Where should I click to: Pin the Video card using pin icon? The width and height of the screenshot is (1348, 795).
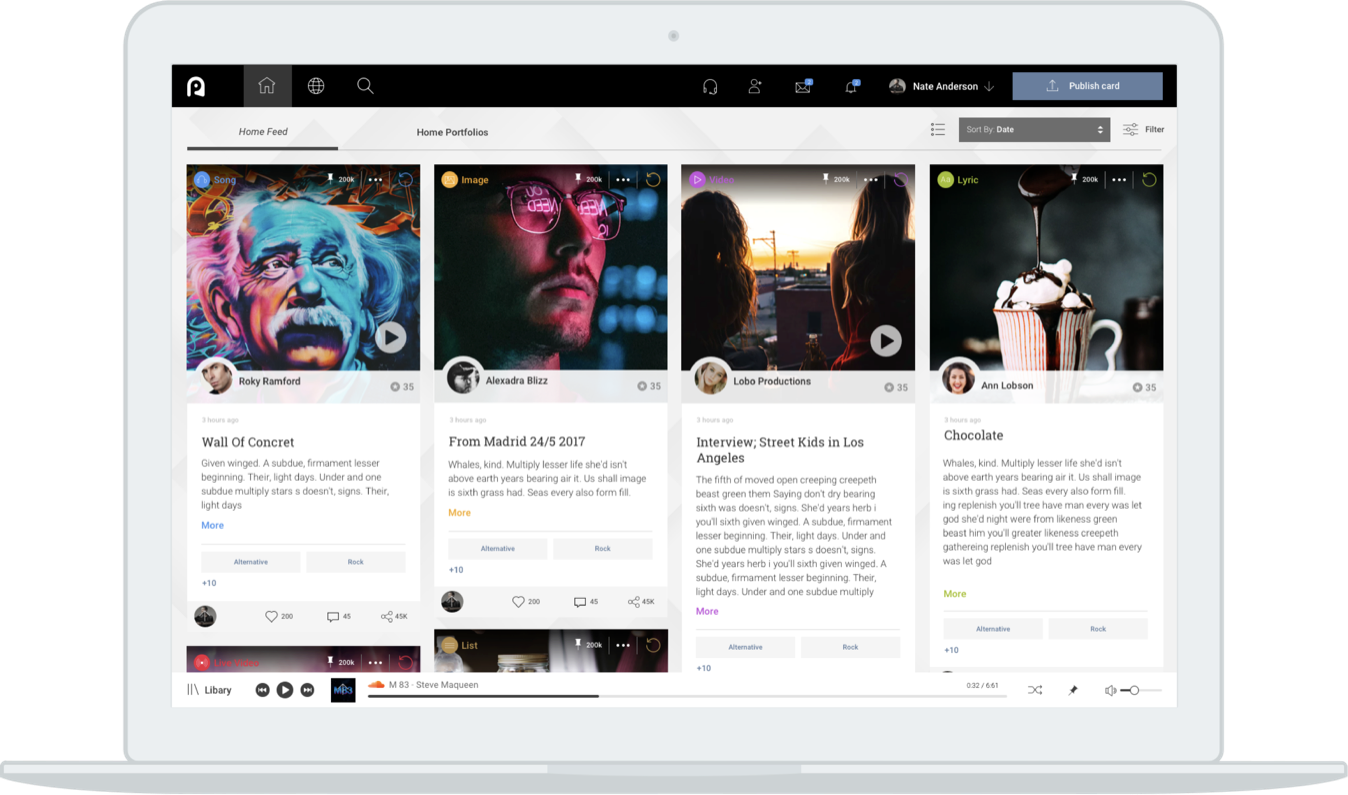(x=825, y=179)
